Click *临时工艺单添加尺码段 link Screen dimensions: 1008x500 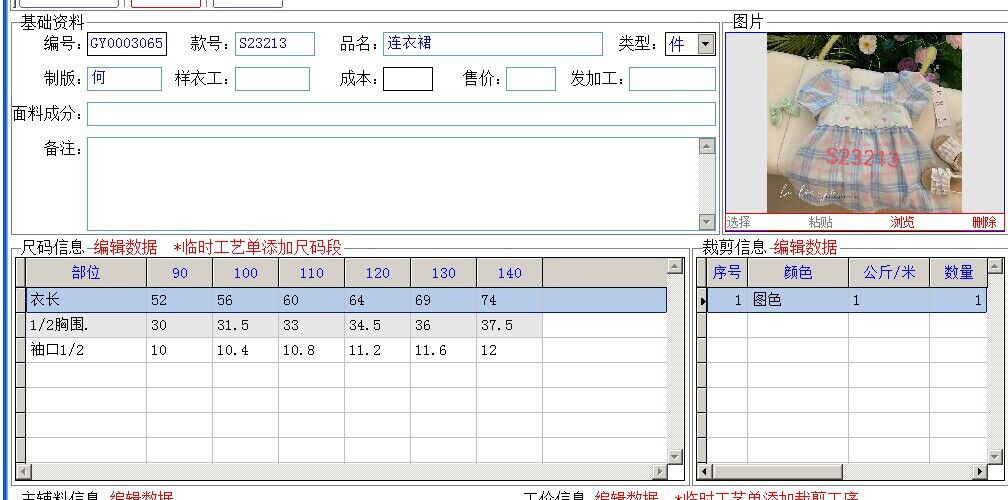coord(258,247)
